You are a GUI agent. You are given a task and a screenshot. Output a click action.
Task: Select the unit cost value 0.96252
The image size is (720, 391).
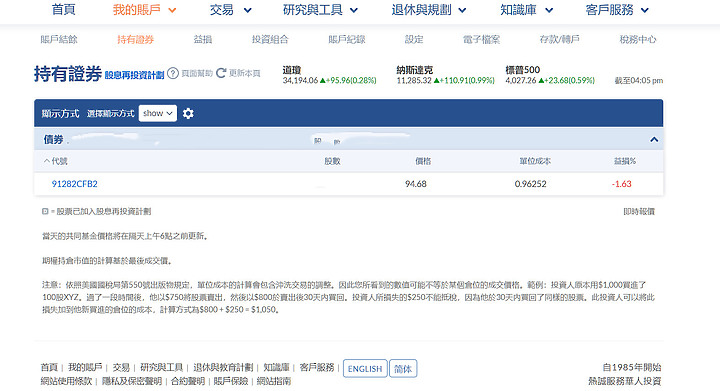coord(530,184)
